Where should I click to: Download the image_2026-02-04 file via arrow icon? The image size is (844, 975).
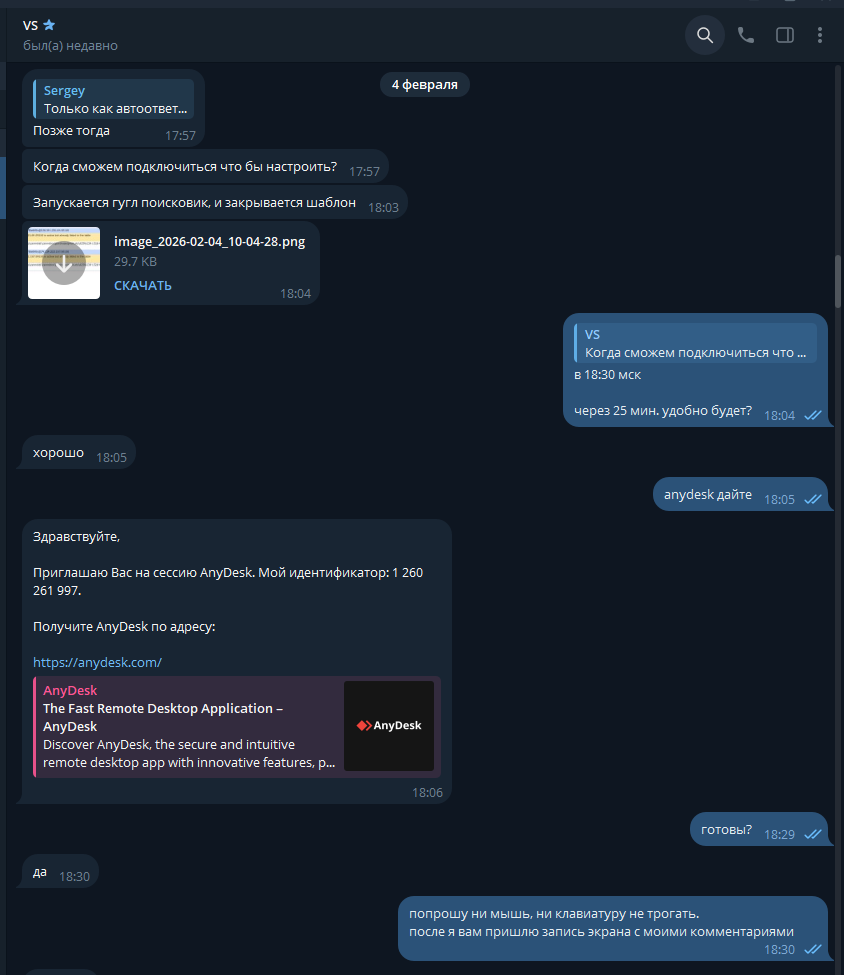pos(63,263)
